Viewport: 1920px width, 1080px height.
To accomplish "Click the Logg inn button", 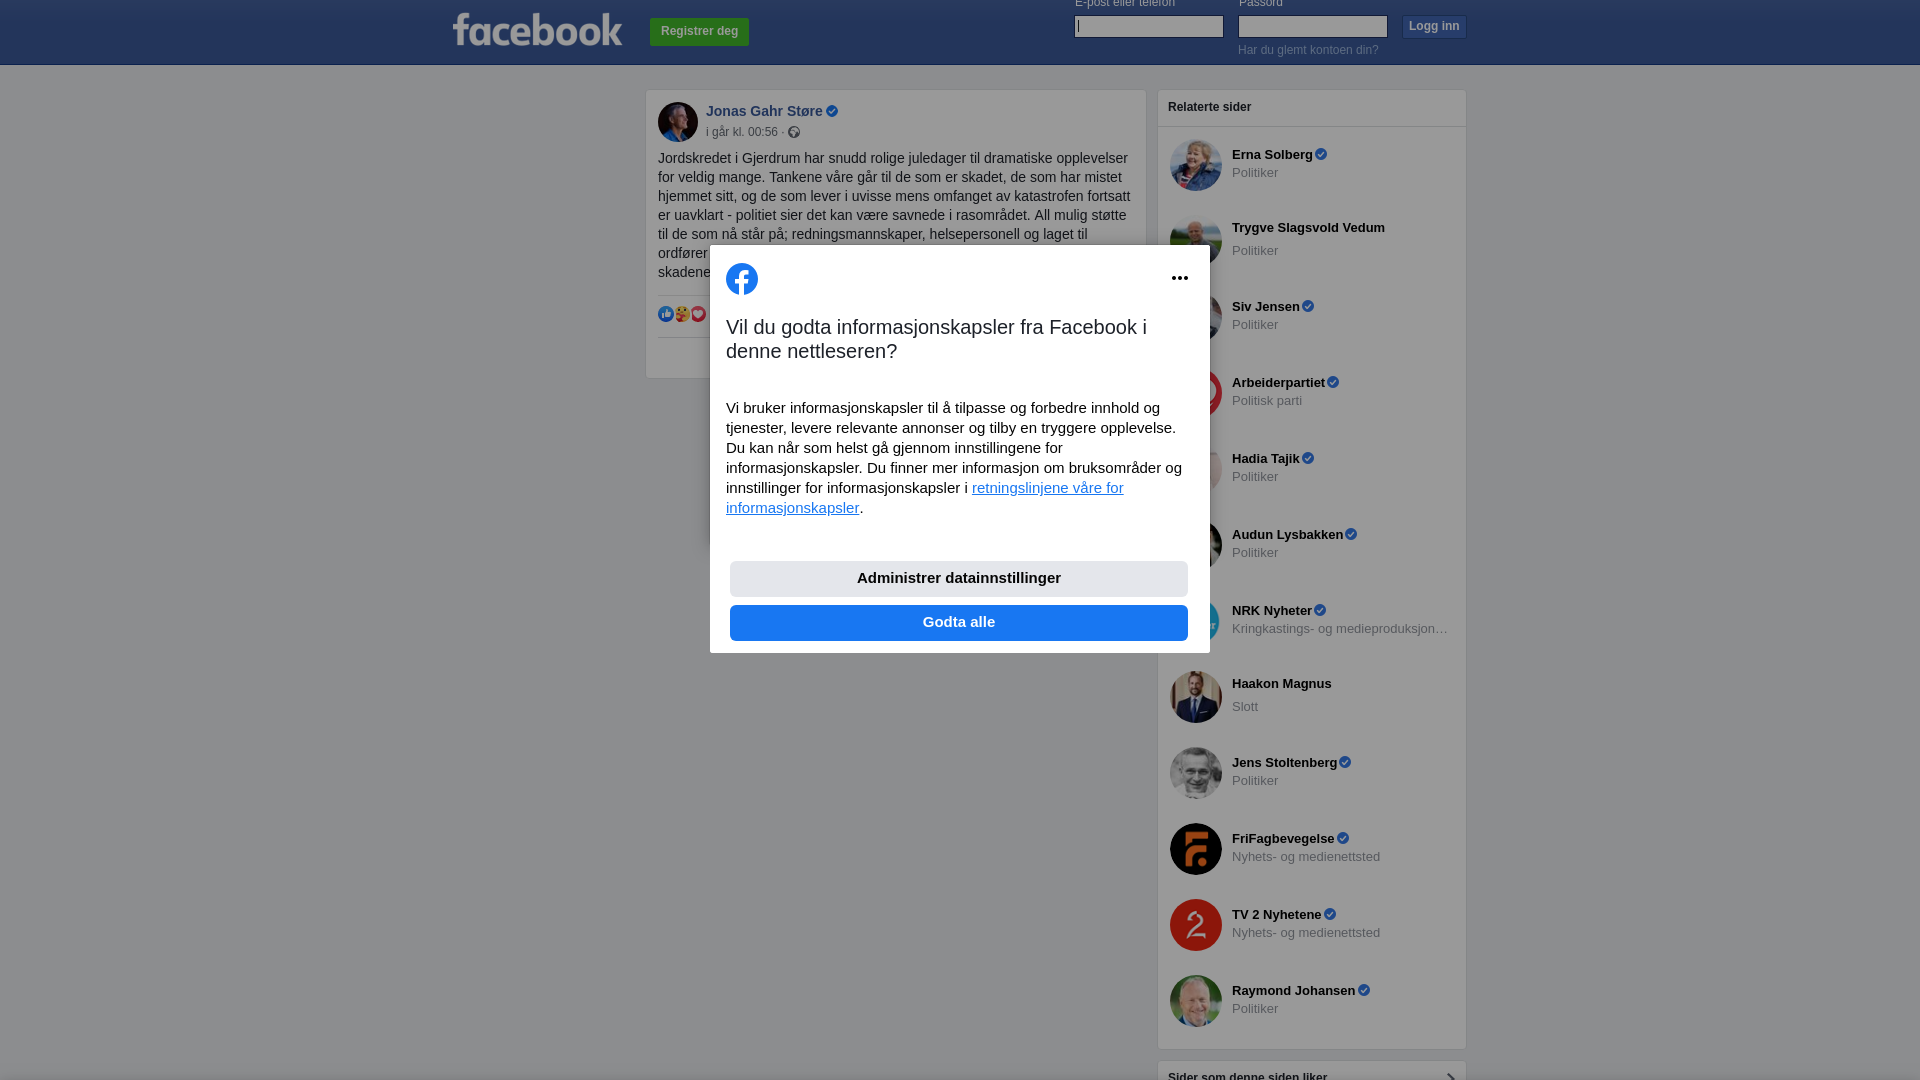I will [x=1434, y=26].
